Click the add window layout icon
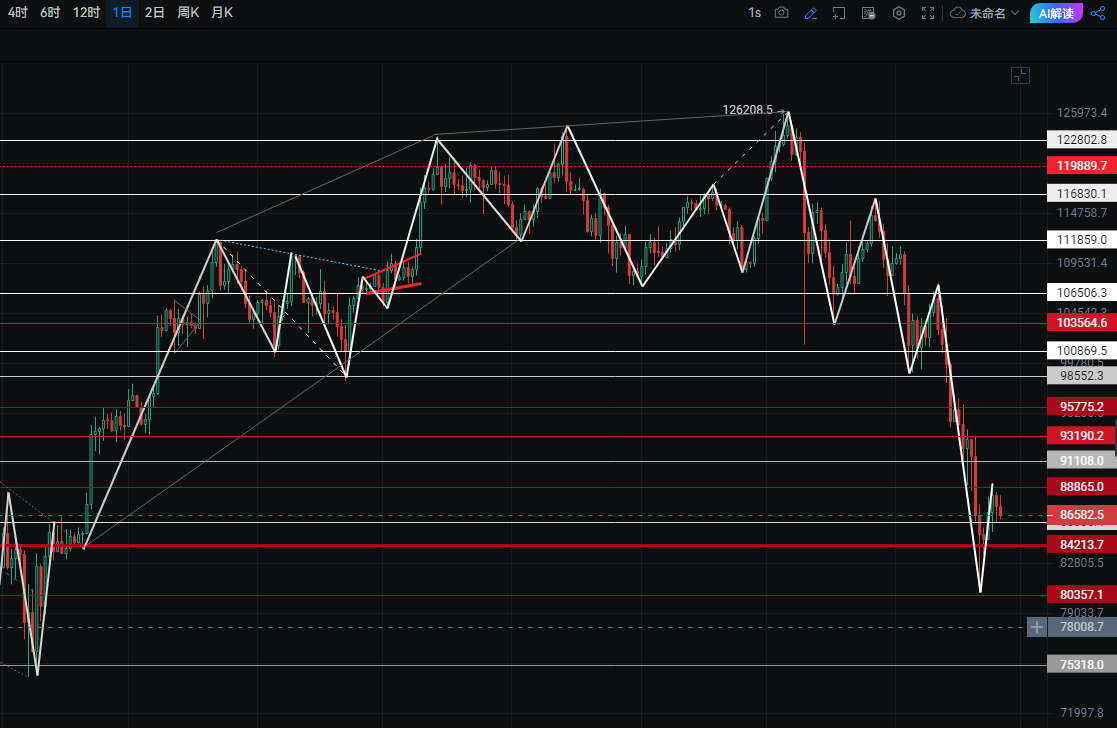The height and width of the screenshot is (731, 1117). point(839,13)
